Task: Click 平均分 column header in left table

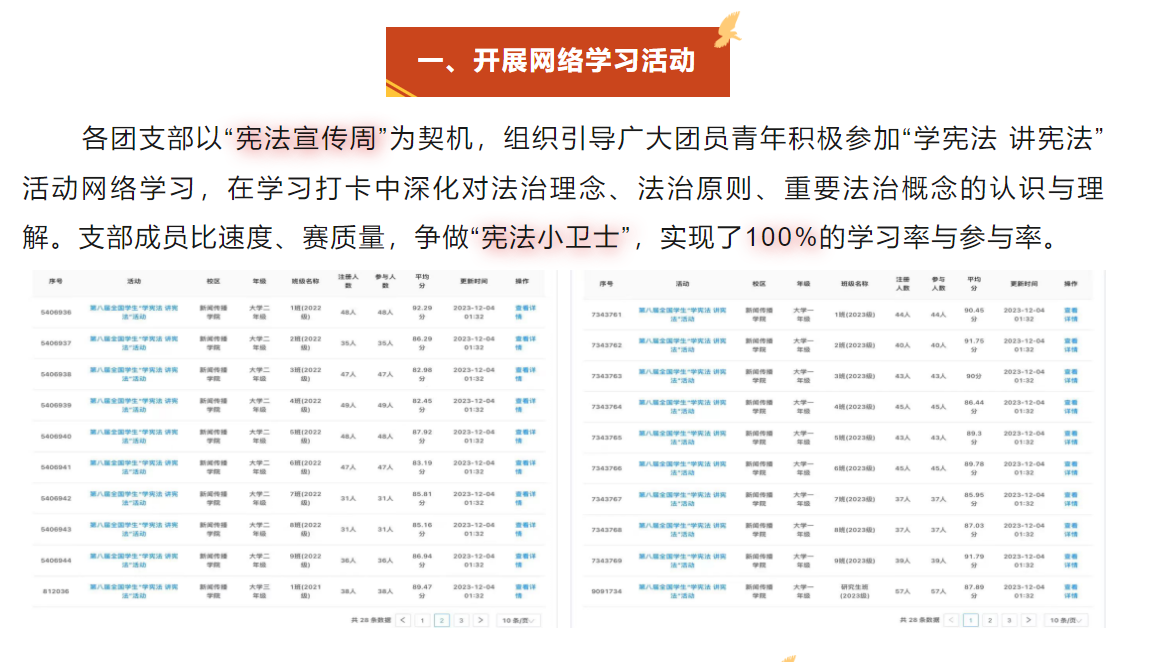Action: pyautogui.click(x=422, y=280)
